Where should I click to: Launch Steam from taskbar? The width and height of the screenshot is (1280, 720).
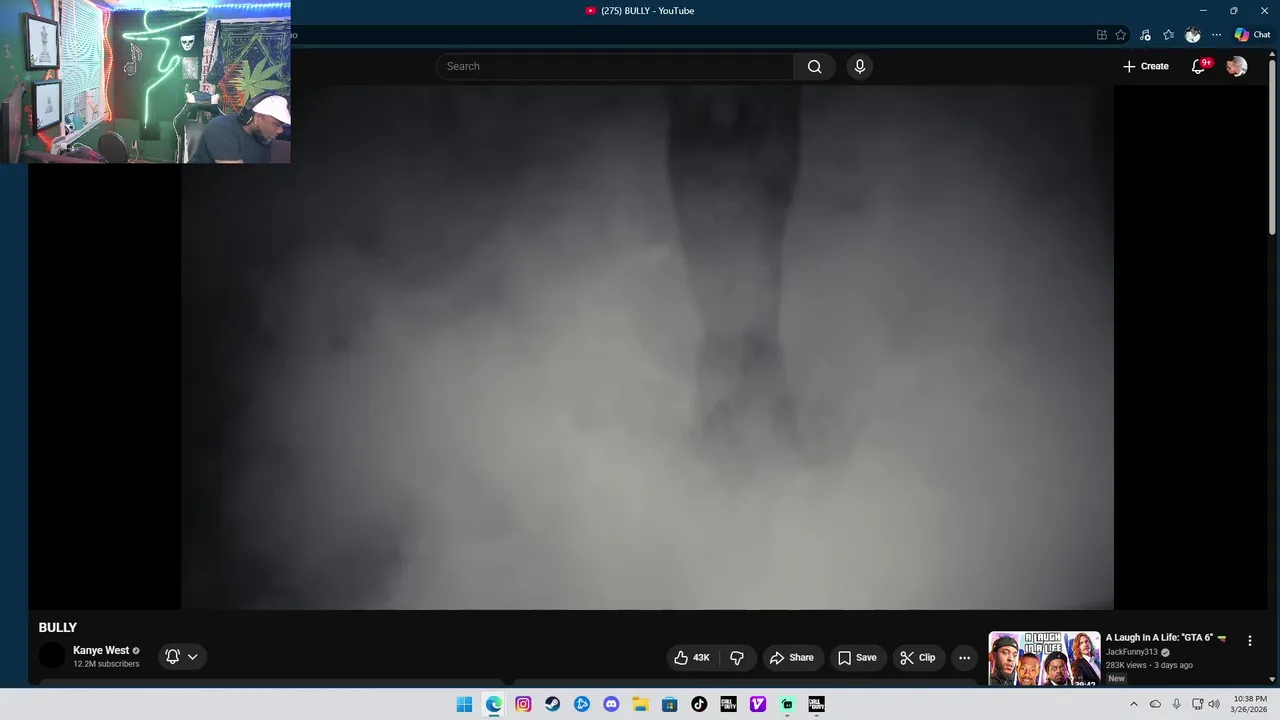pyautogui.click(x=552, y=704)
